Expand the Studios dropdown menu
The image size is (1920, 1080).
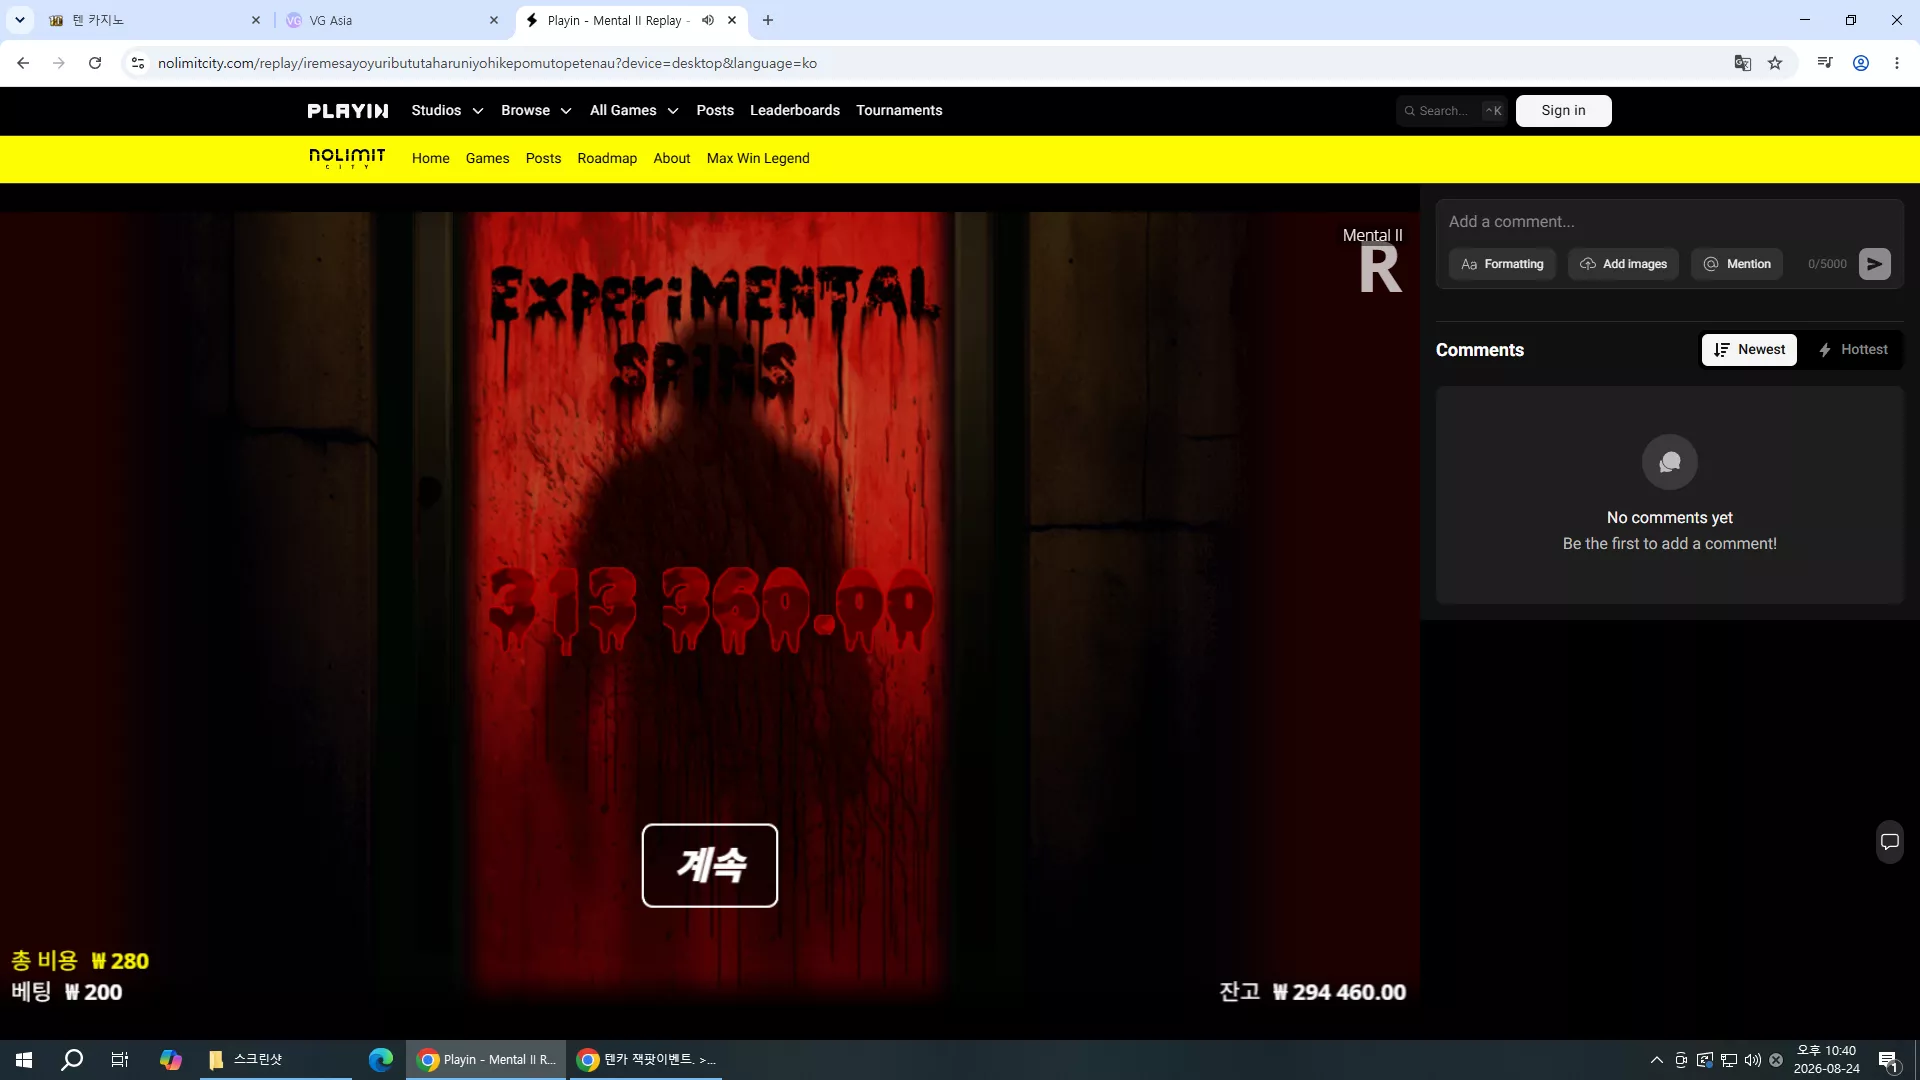point(447,111)
